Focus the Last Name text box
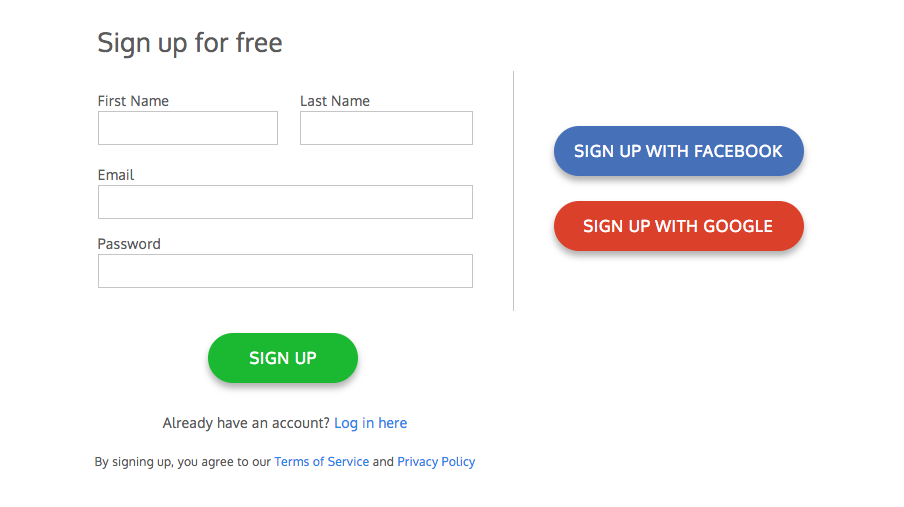The height and width of the screenshot is (507, 904). [386, 128]
